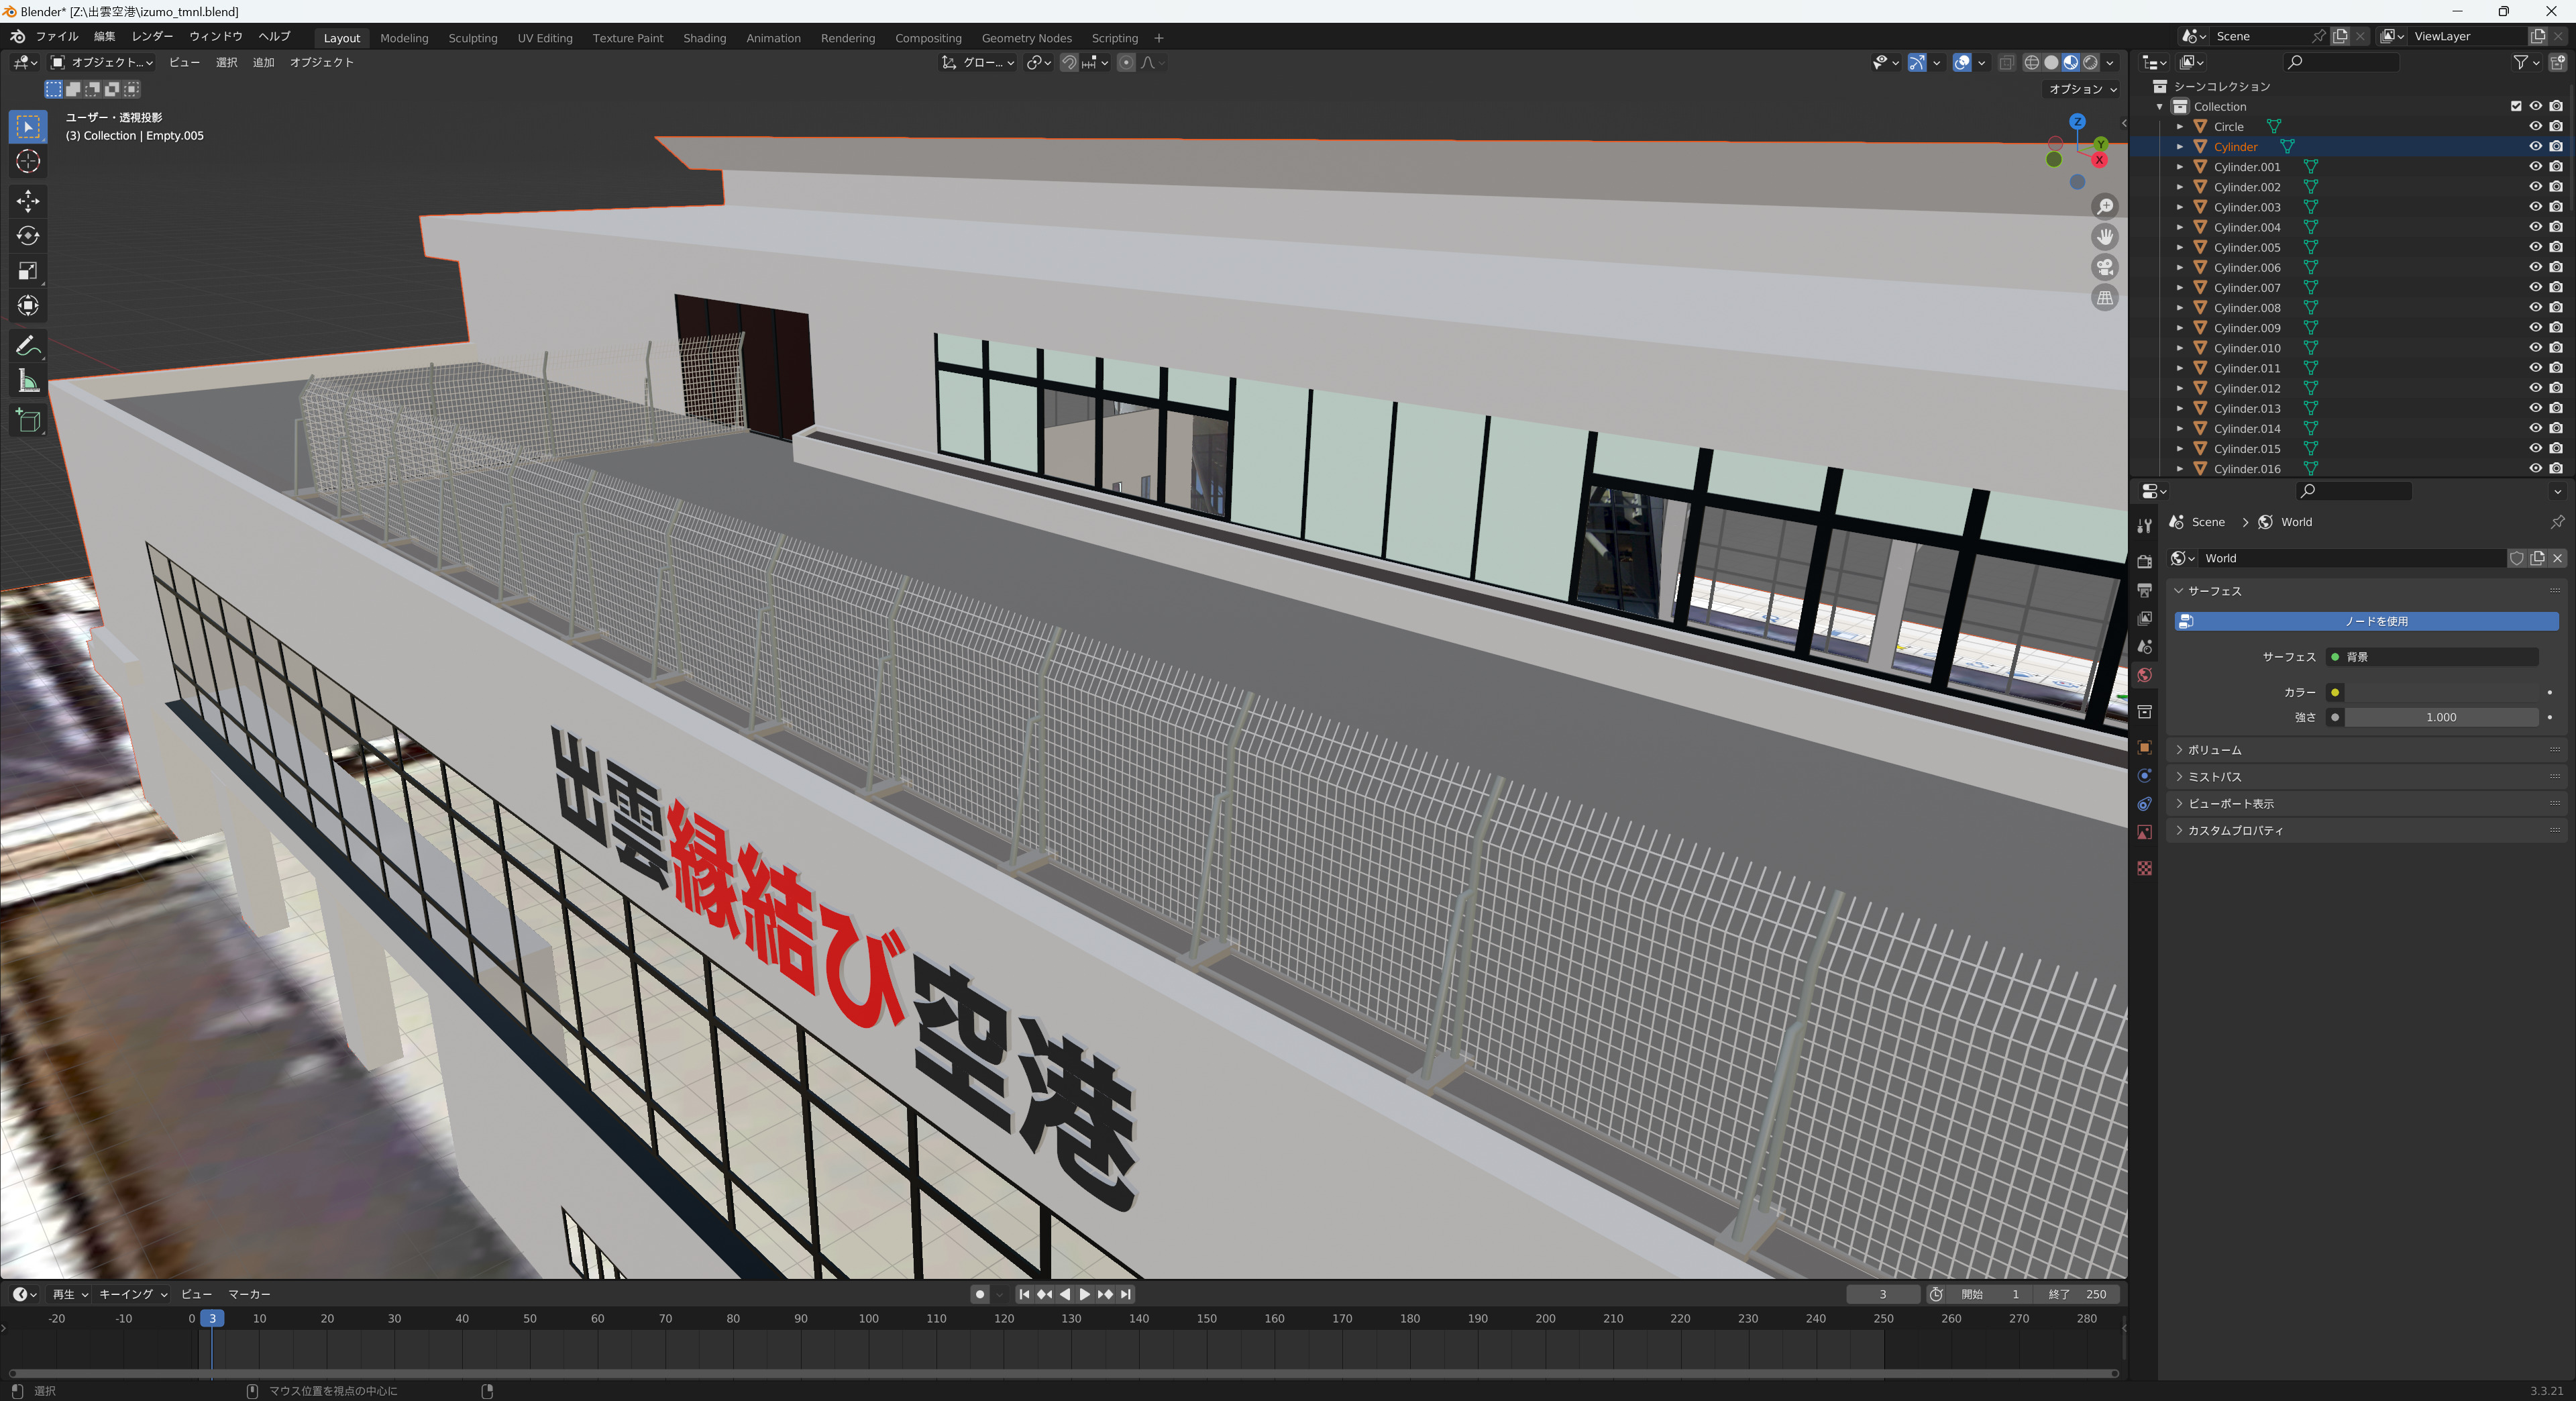Open the Collection properties tab
2576x1401 pixels.
2144,711
